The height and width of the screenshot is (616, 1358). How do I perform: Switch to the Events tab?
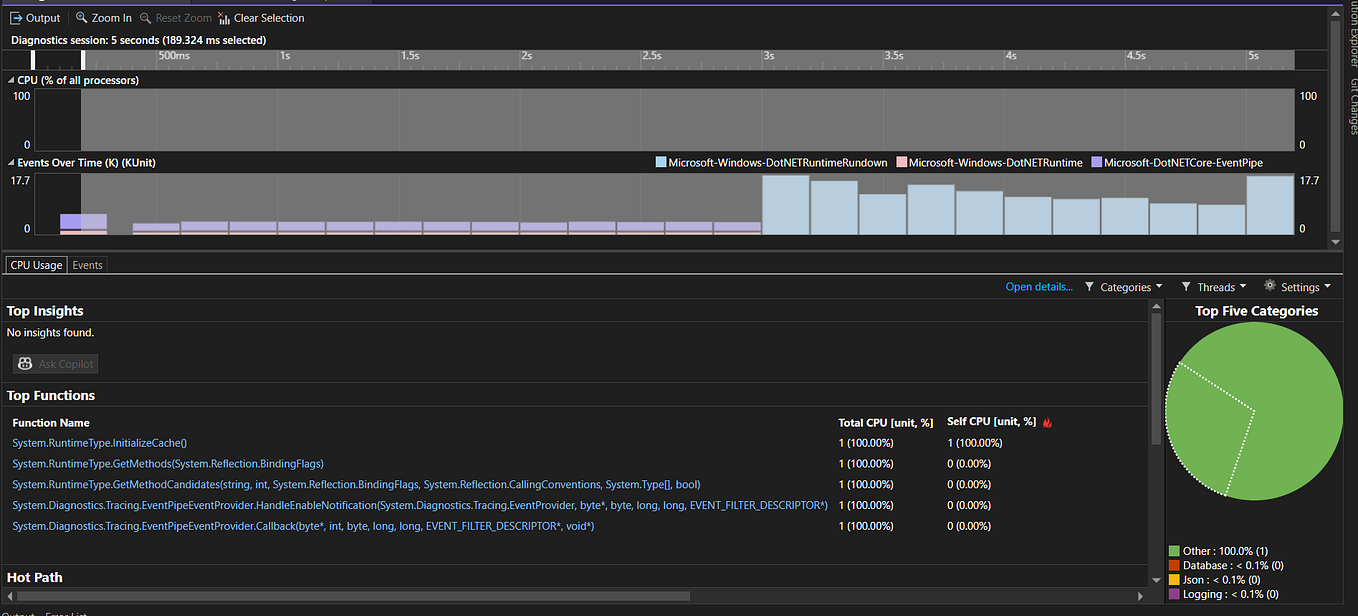click(x=87, y=264)
